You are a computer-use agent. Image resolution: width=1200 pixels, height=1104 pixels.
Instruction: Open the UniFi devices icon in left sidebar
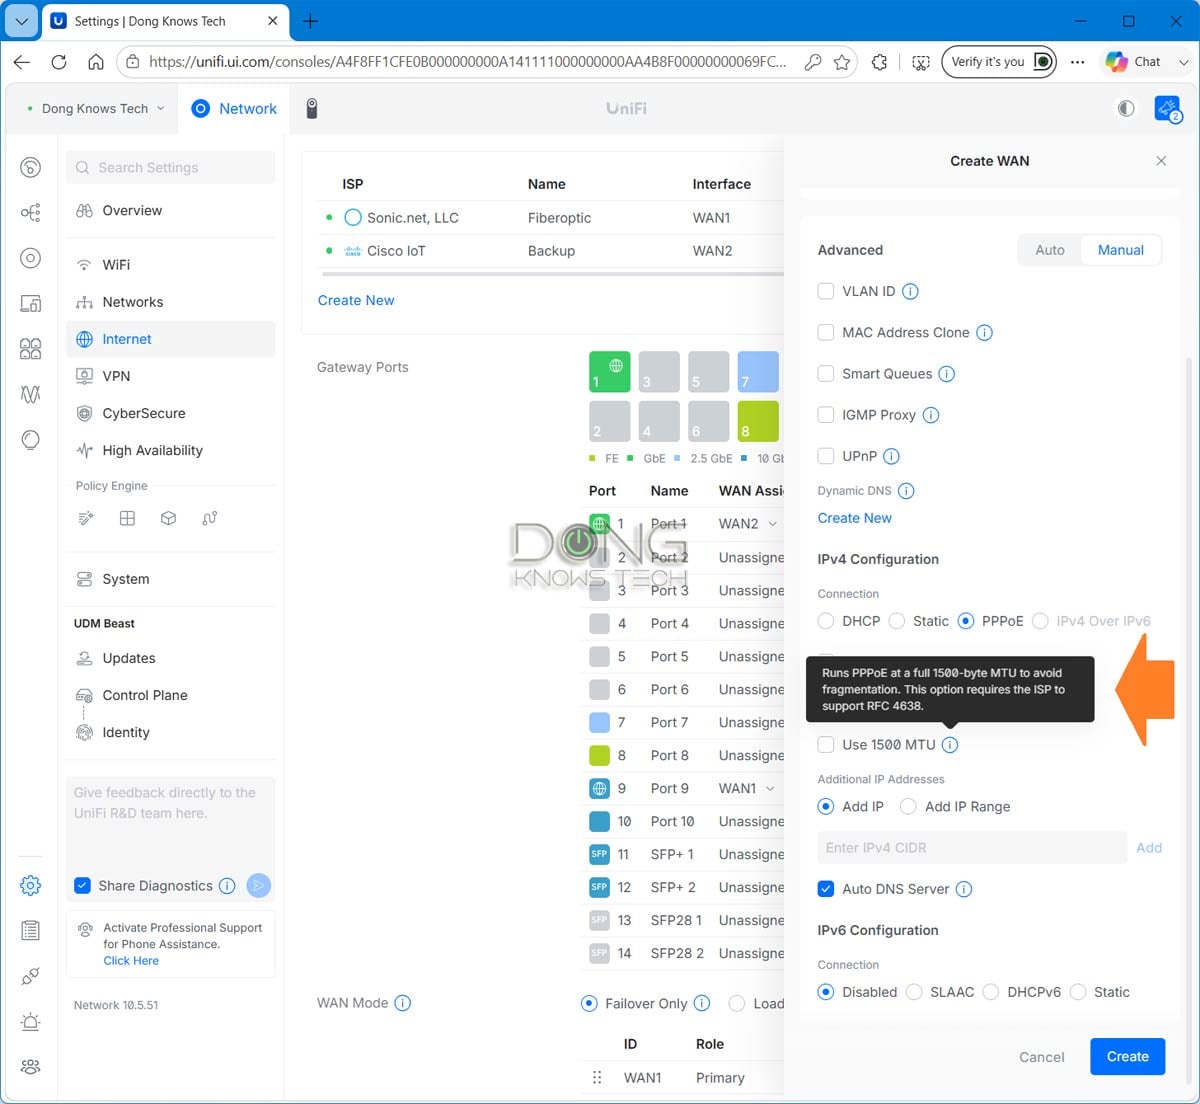(x=31, y=258)
